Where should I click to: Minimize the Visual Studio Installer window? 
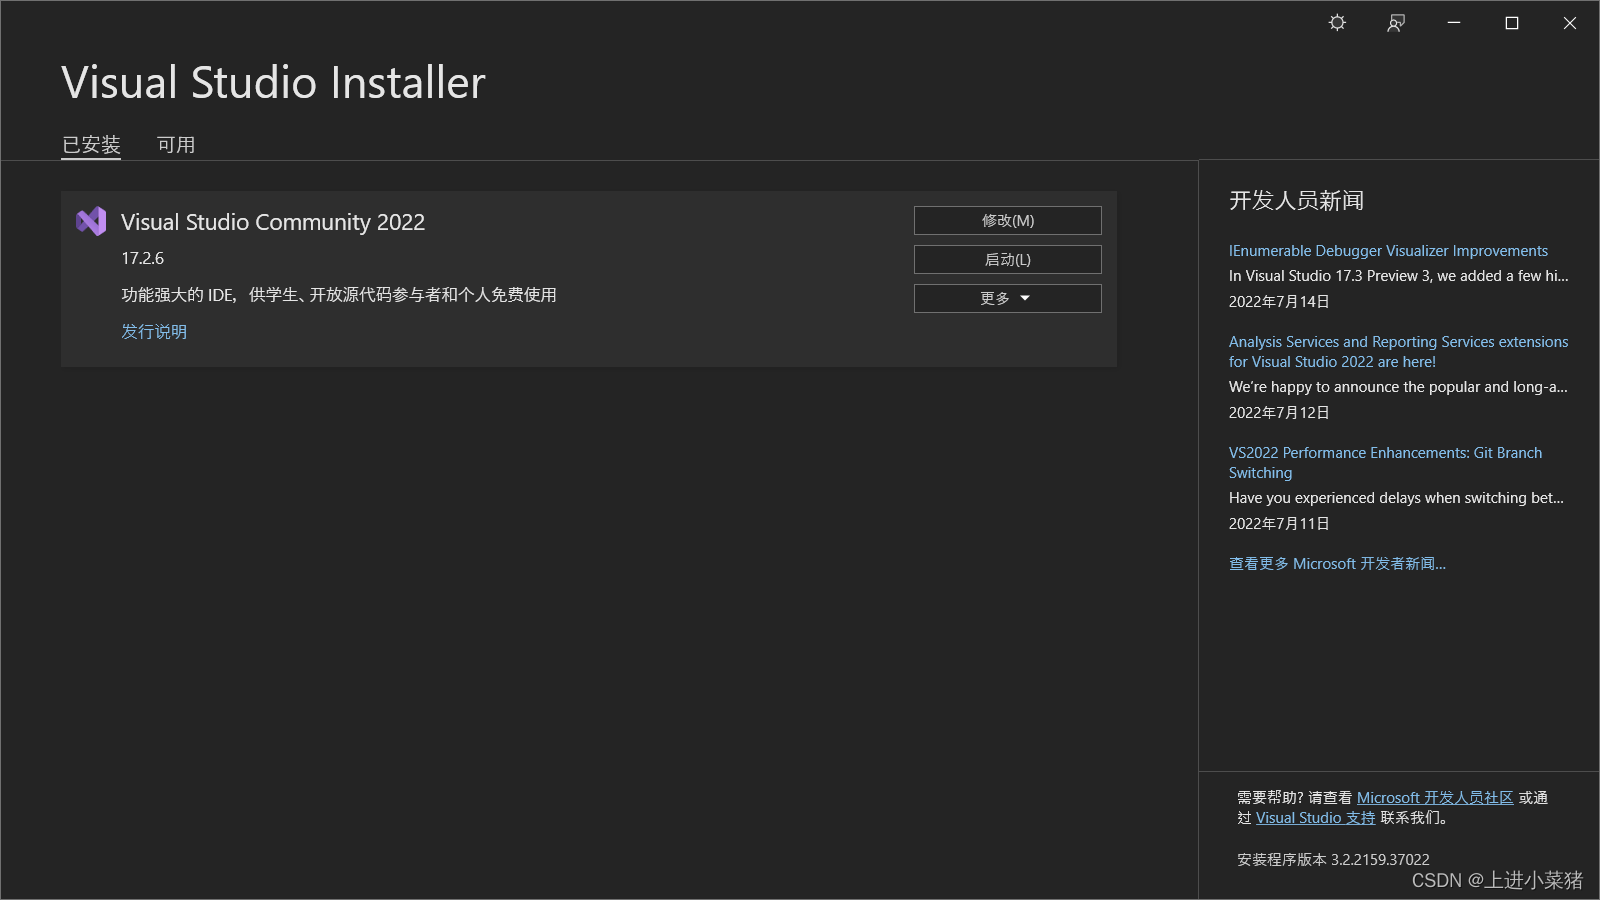point(1454,23)
